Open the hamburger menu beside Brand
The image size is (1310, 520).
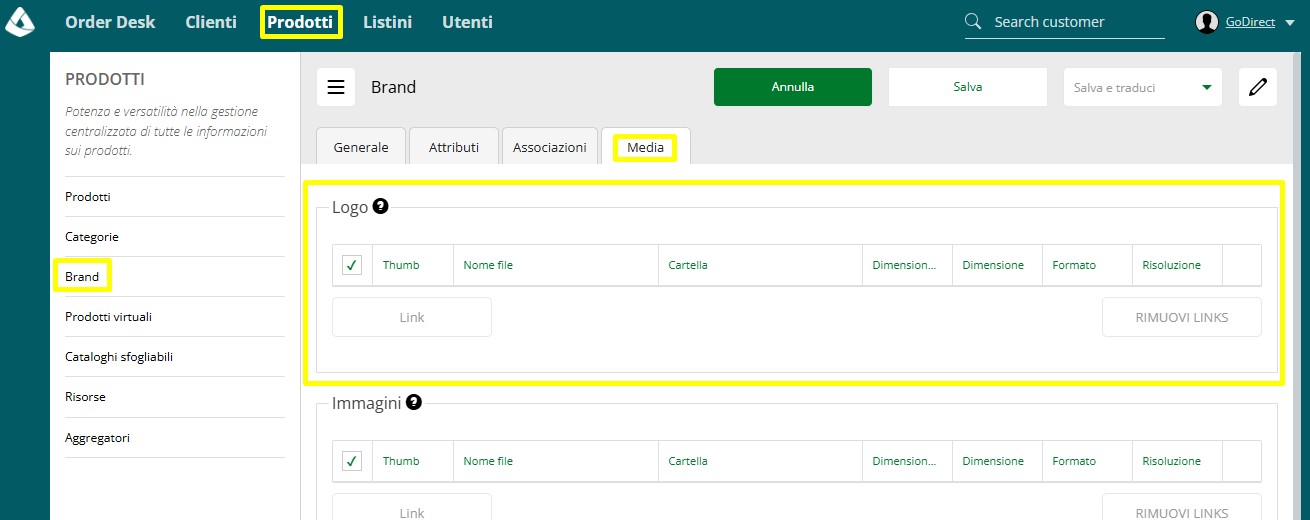click(x=336, y=87)
